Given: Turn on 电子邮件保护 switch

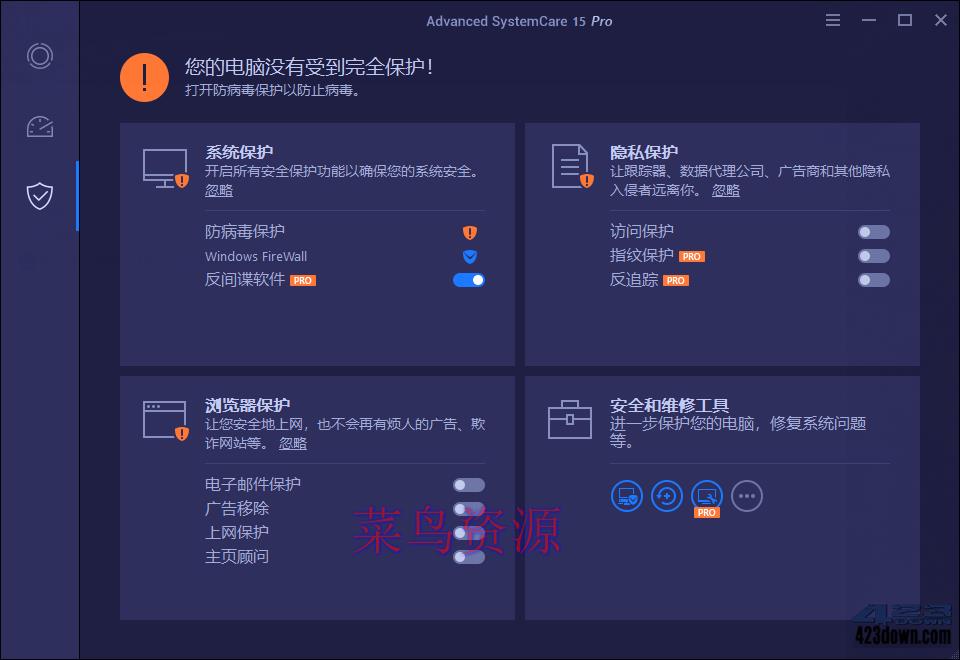Looking at the screenshot, I should pos(468,484).
